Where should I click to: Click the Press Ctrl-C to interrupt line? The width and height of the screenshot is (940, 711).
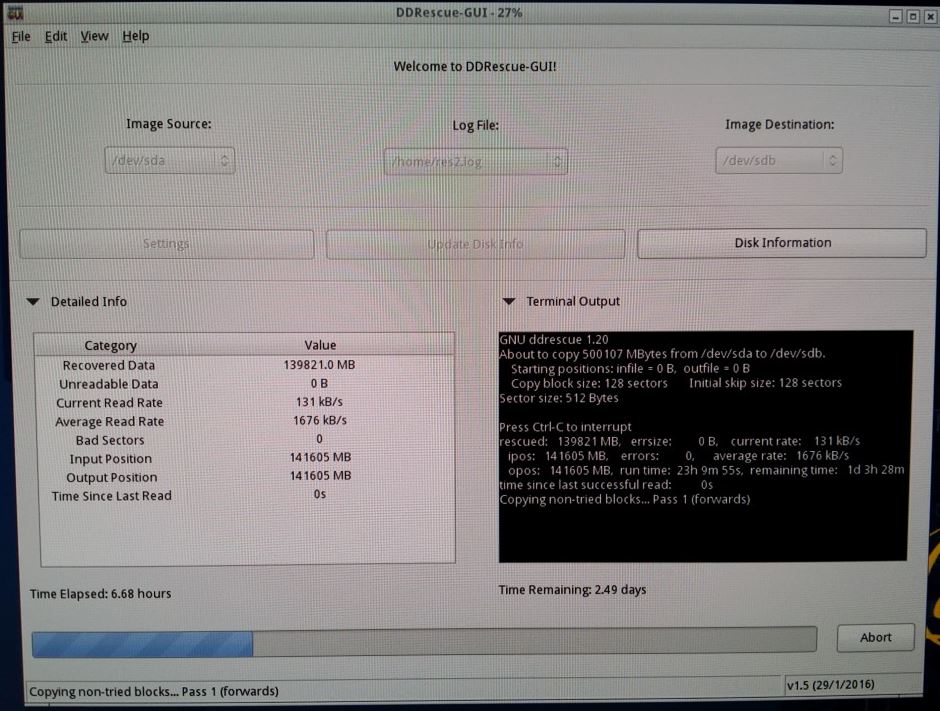tap(565, 427)
